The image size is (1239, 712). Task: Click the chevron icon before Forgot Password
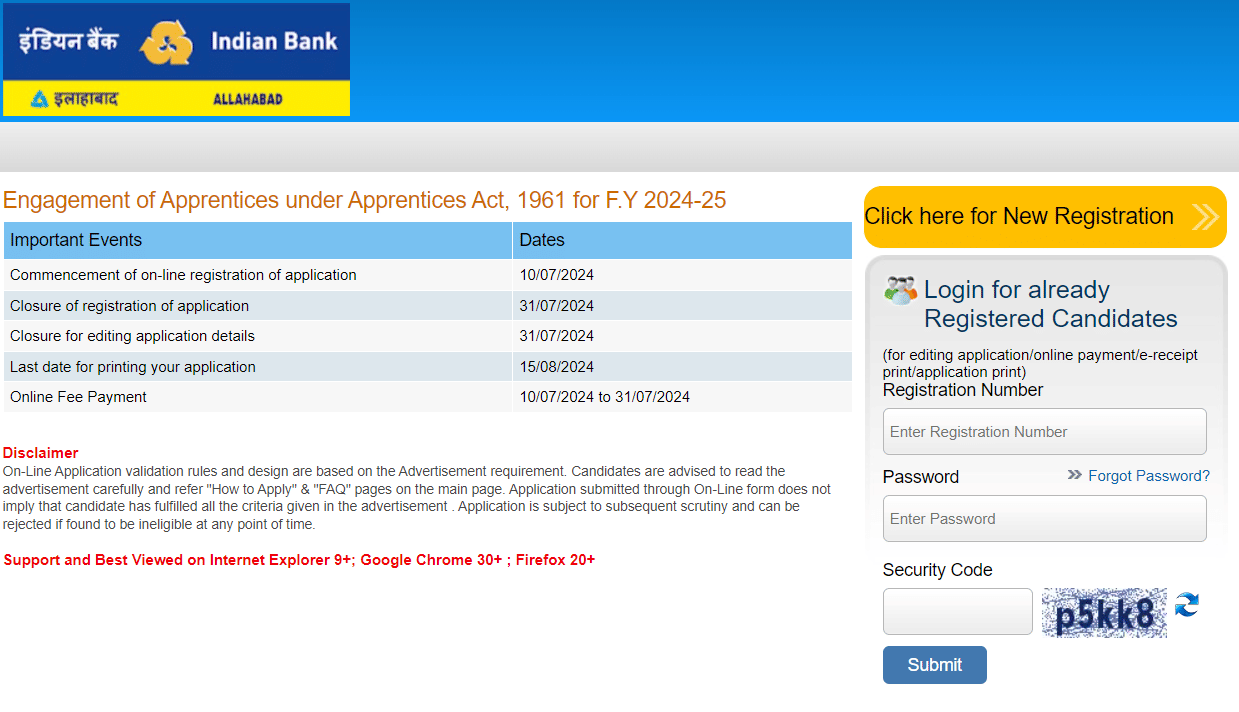(x=1074, y=476)
